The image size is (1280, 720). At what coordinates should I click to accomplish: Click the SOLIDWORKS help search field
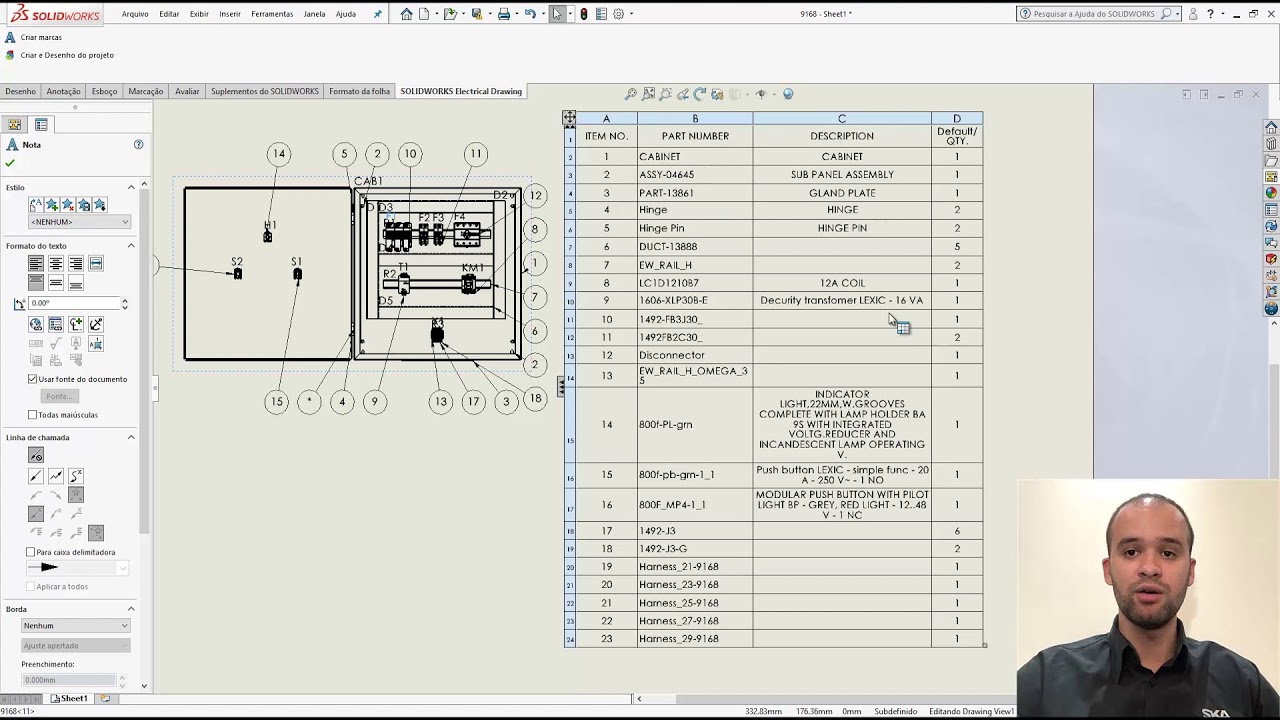click(1098, 14)
